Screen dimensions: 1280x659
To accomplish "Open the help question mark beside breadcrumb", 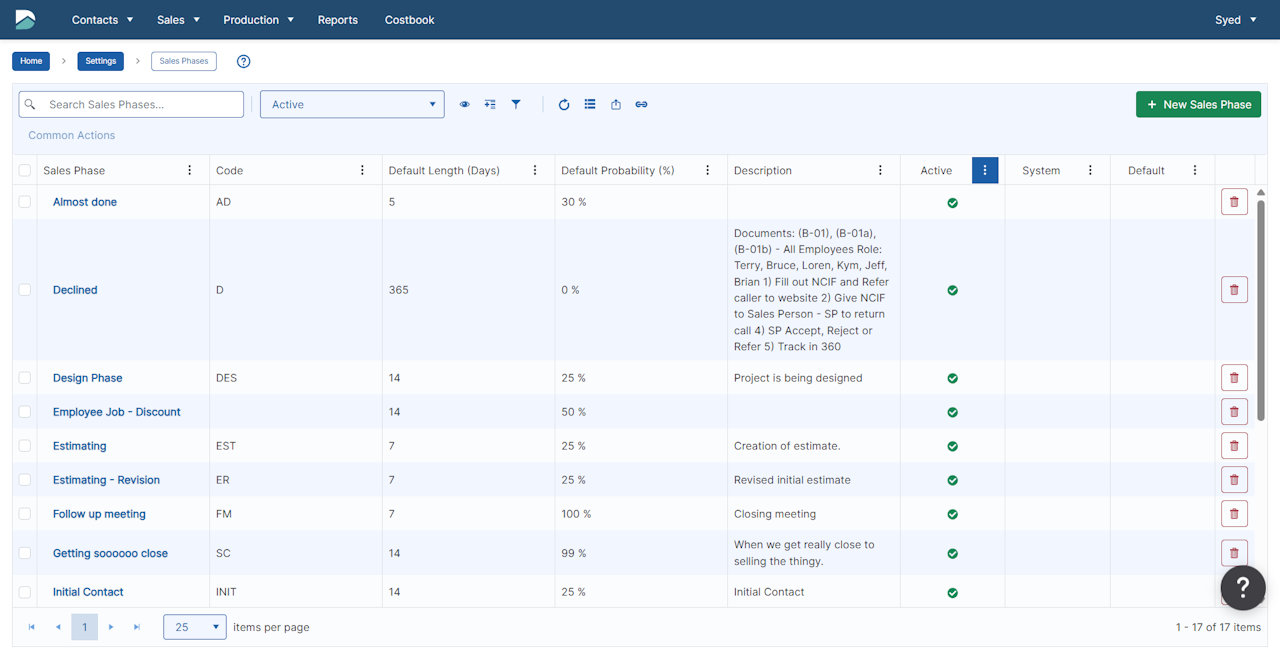I will point(243,61).
